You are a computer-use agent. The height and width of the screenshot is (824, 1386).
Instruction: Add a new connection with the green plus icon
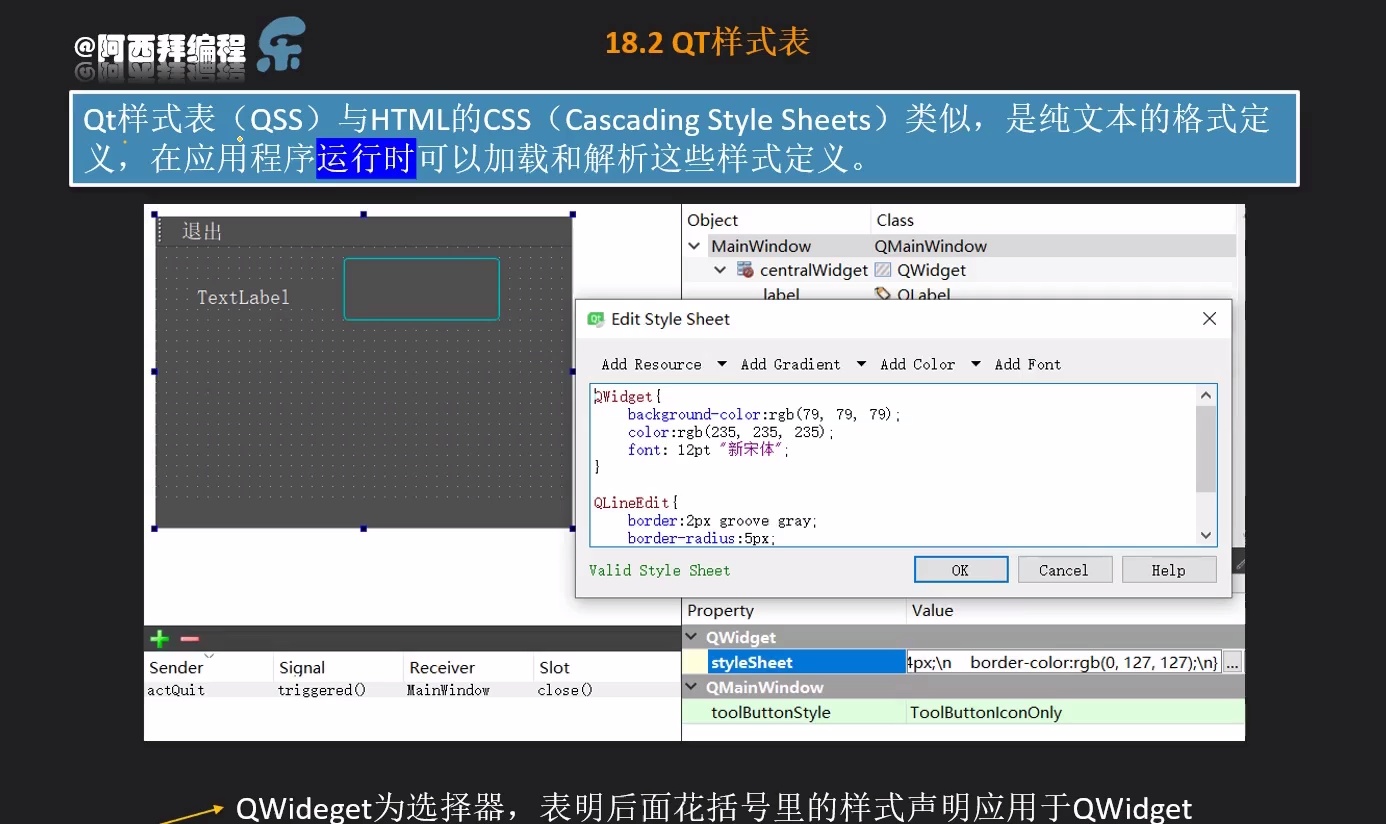159,638
